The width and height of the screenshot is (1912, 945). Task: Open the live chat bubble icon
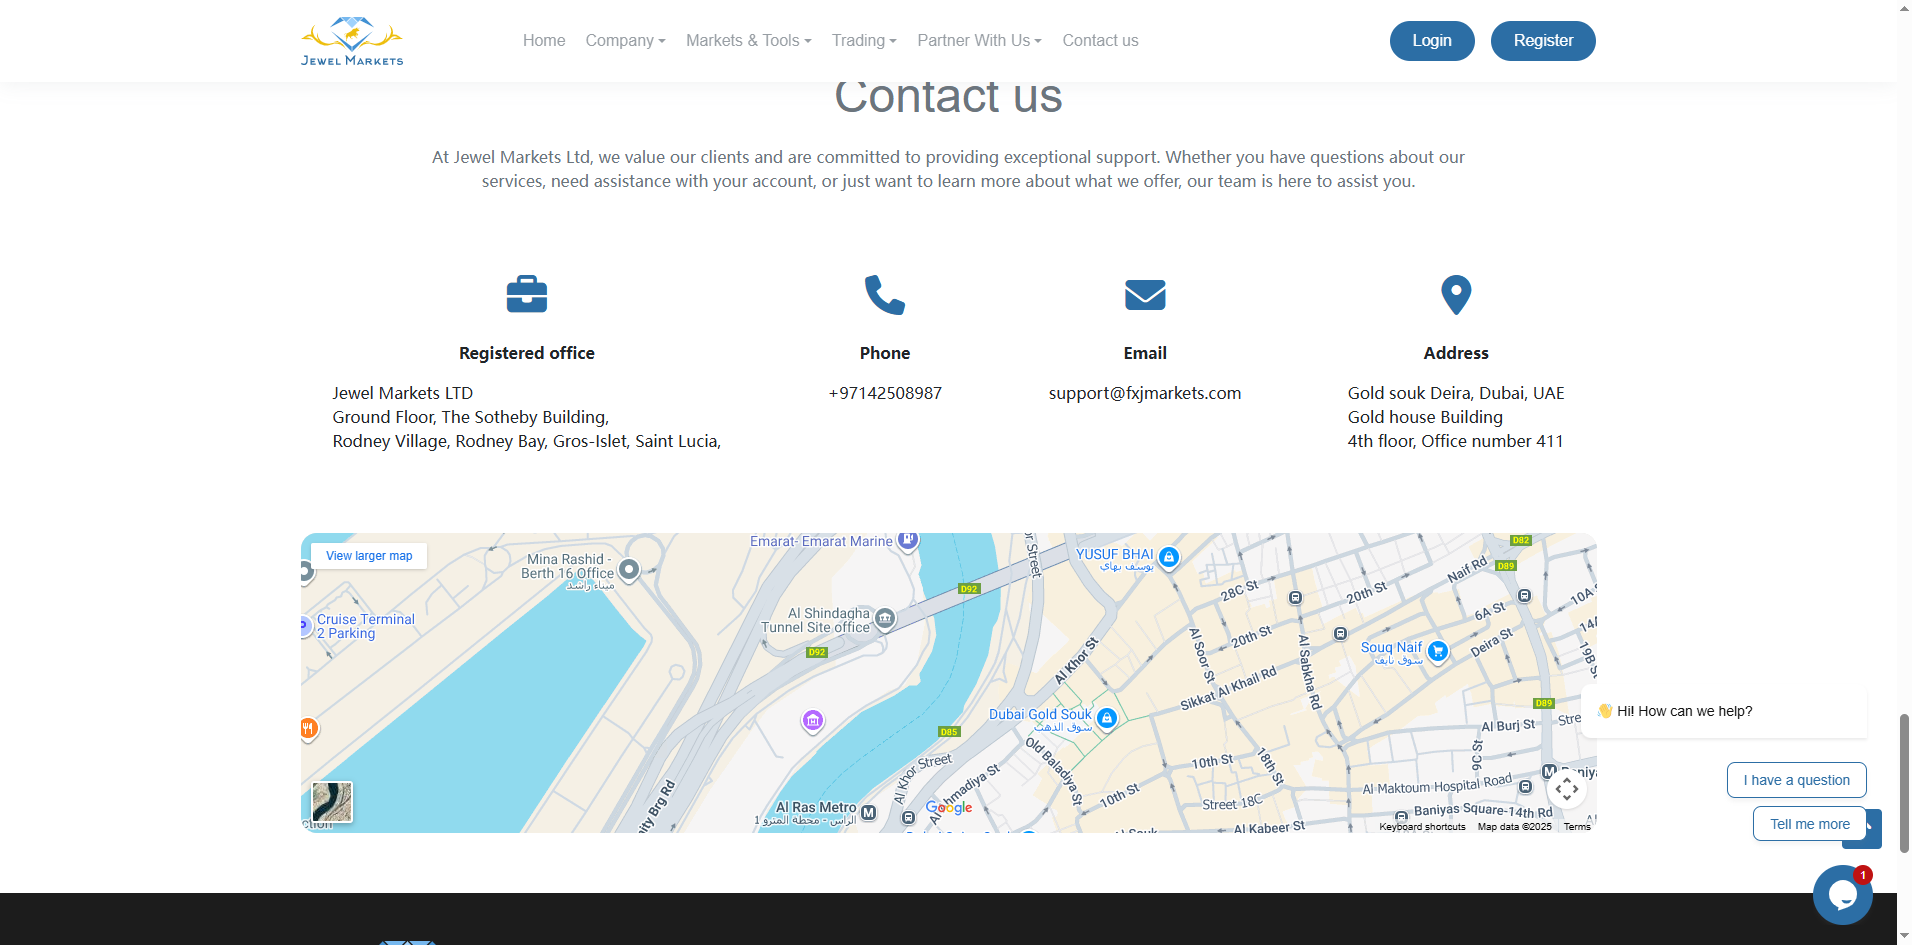tap(1842, 895)
